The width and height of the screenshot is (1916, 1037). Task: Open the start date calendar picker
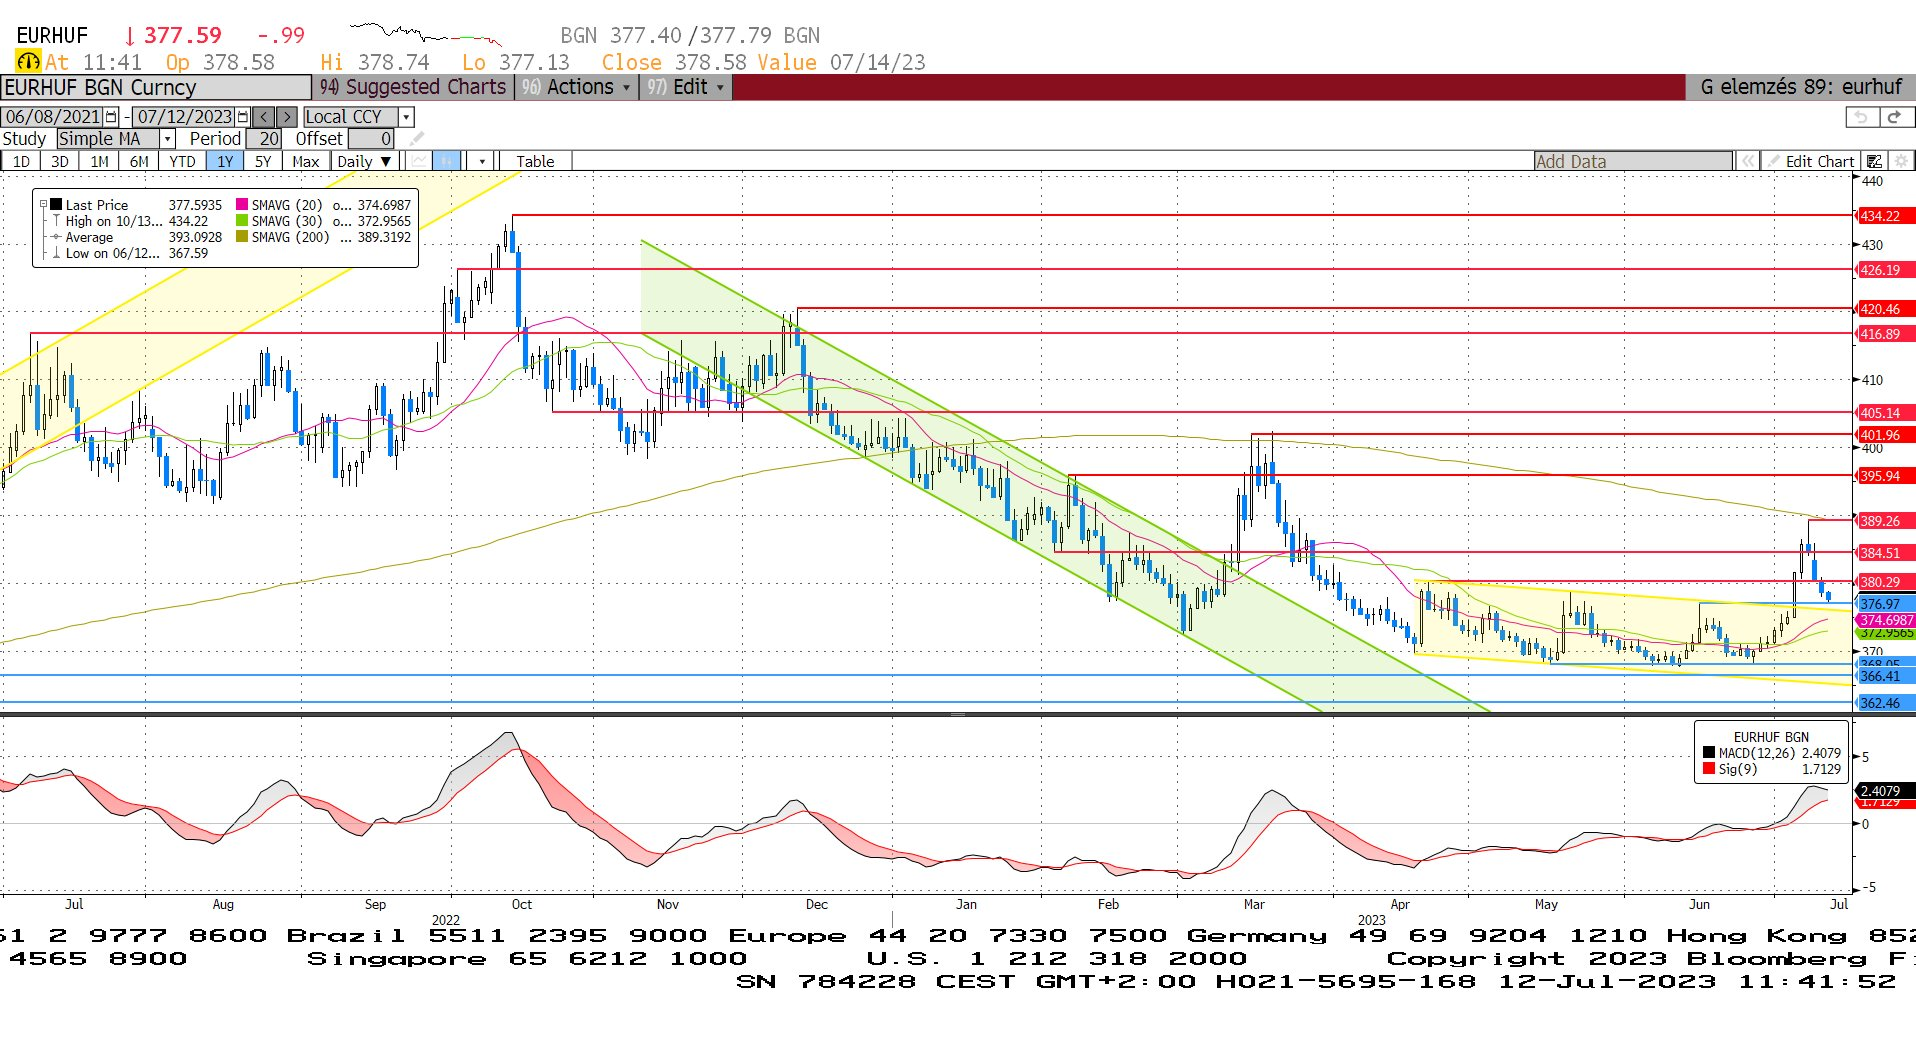pos(111,117)
